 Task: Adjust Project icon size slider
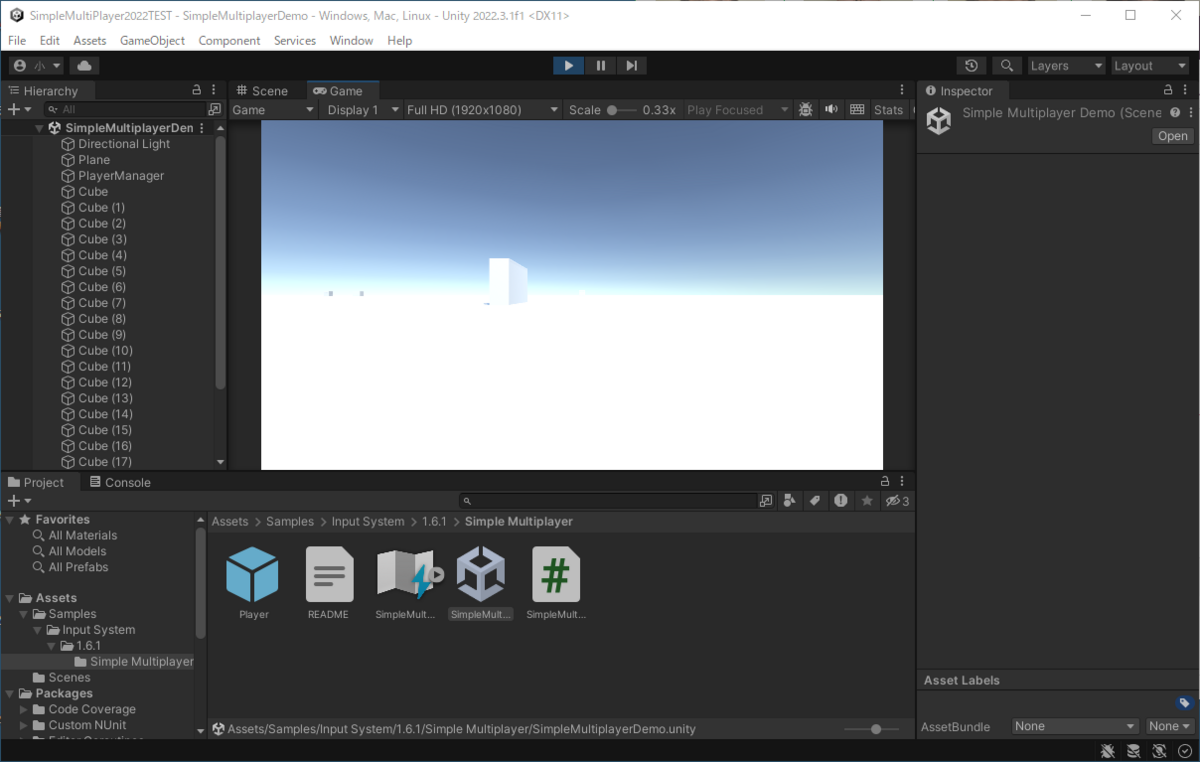(870, 730)
